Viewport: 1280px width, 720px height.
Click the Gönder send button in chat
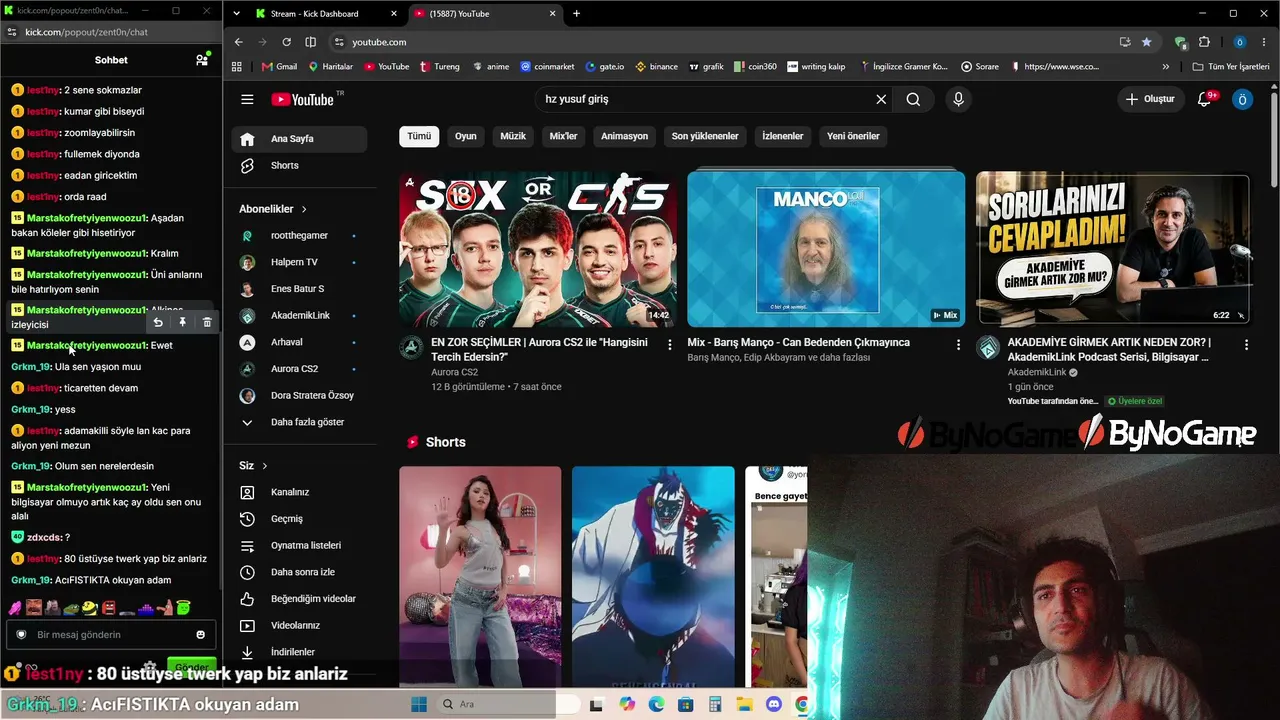tap(192, 667)
